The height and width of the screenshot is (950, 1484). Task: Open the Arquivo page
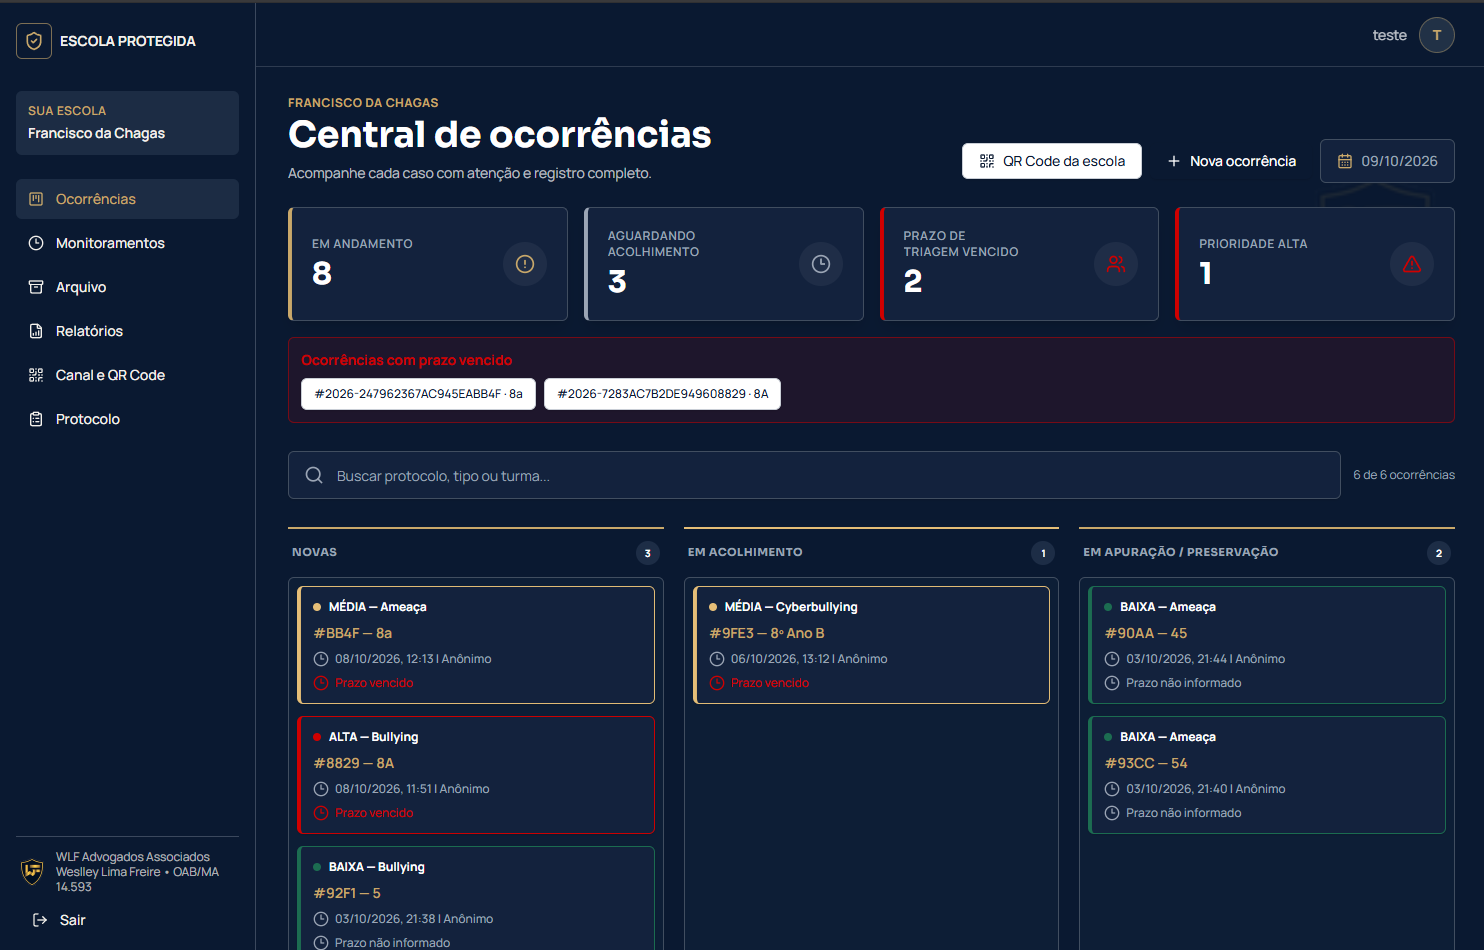click(x=127, y=287)
